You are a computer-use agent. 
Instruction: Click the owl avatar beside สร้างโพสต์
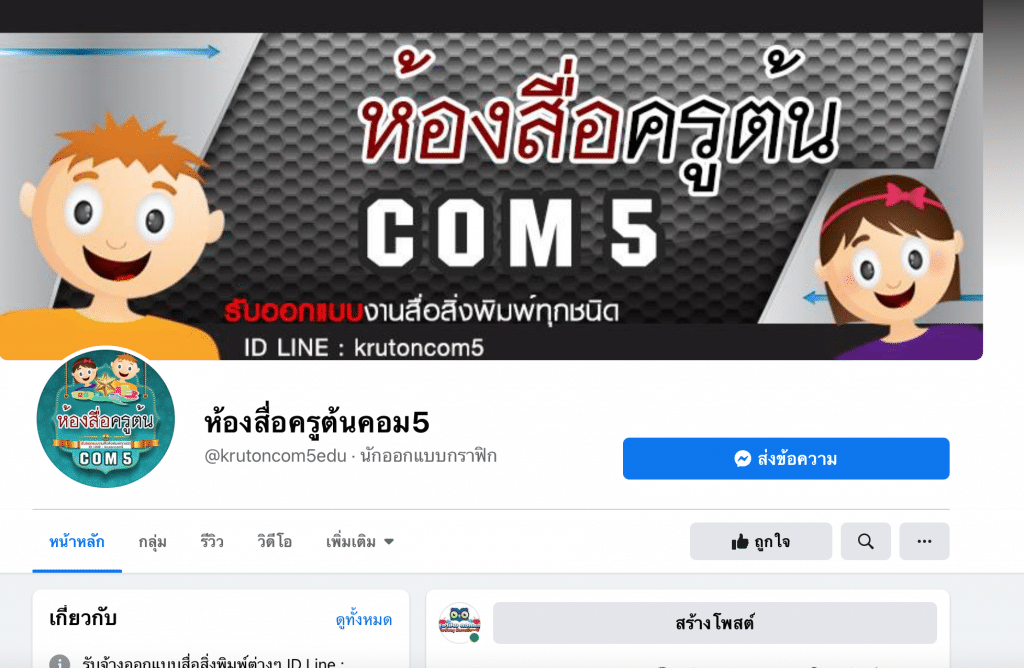pos(460,622)
